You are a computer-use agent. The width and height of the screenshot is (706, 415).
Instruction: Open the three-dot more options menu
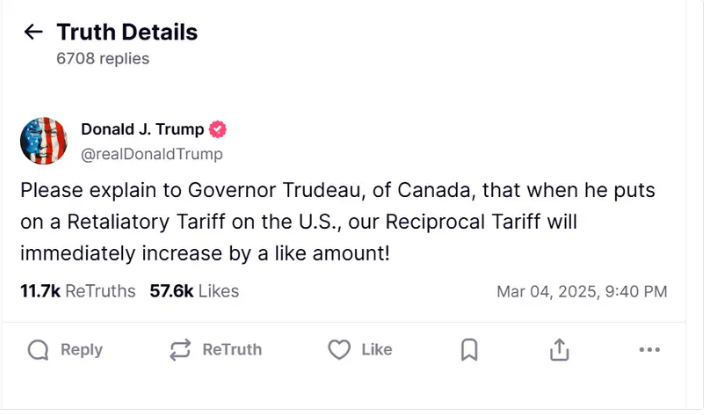point(649,350)
